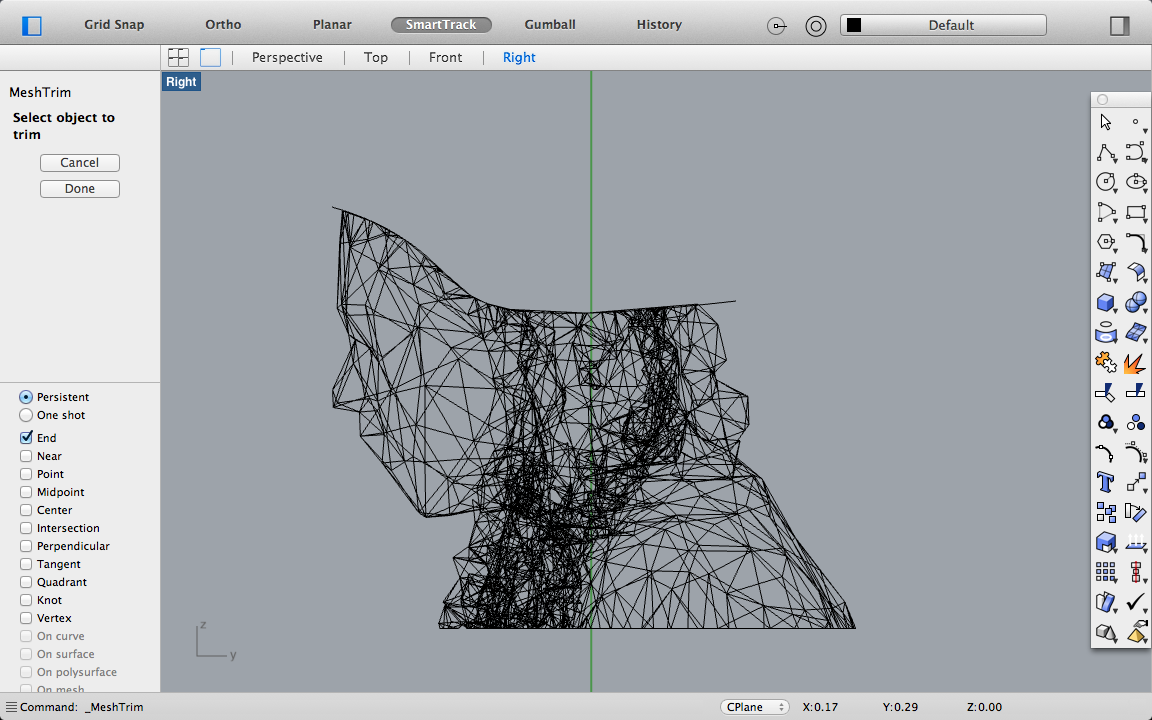Select the arrow selection tool

click(1106, 121)
